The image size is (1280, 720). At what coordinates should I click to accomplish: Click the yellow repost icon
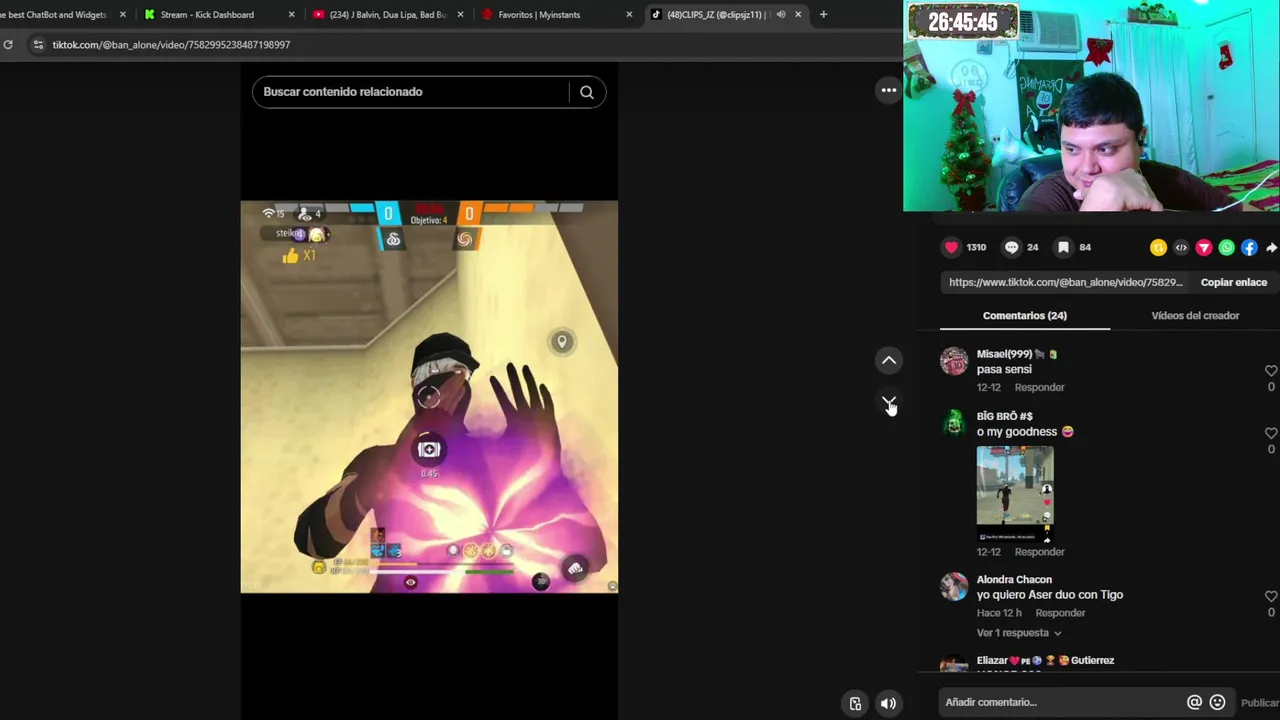pos(1158,248)
